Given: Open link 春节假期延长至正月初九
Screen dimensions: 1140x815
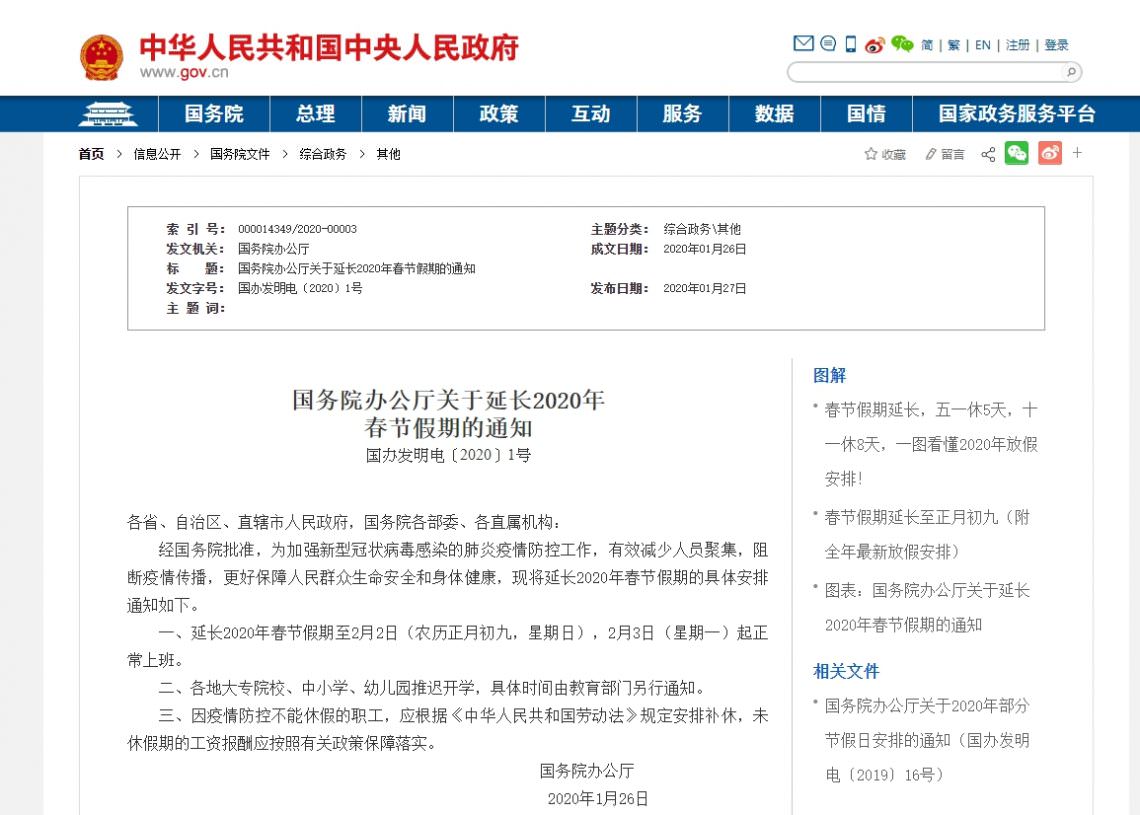Looking at the screenshot, I should [x=927, y=534].
